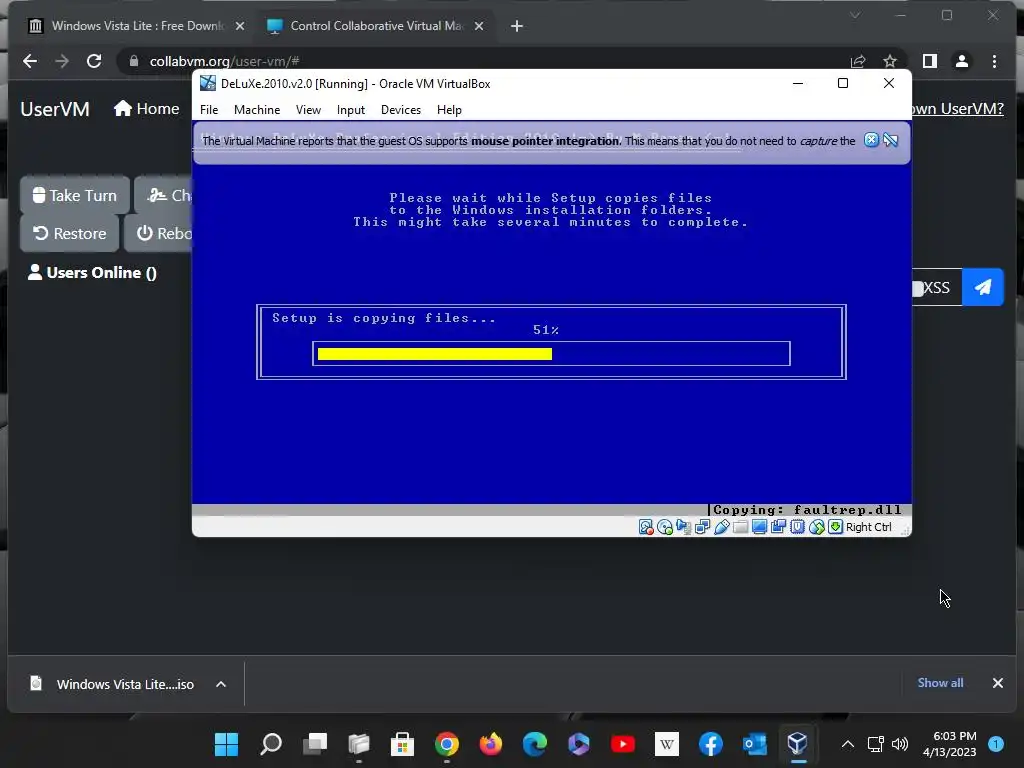The height and width of the screenshot is (768, 1024).
Task: Open Outlook from taskbar
Action: (x=754, y=744)
